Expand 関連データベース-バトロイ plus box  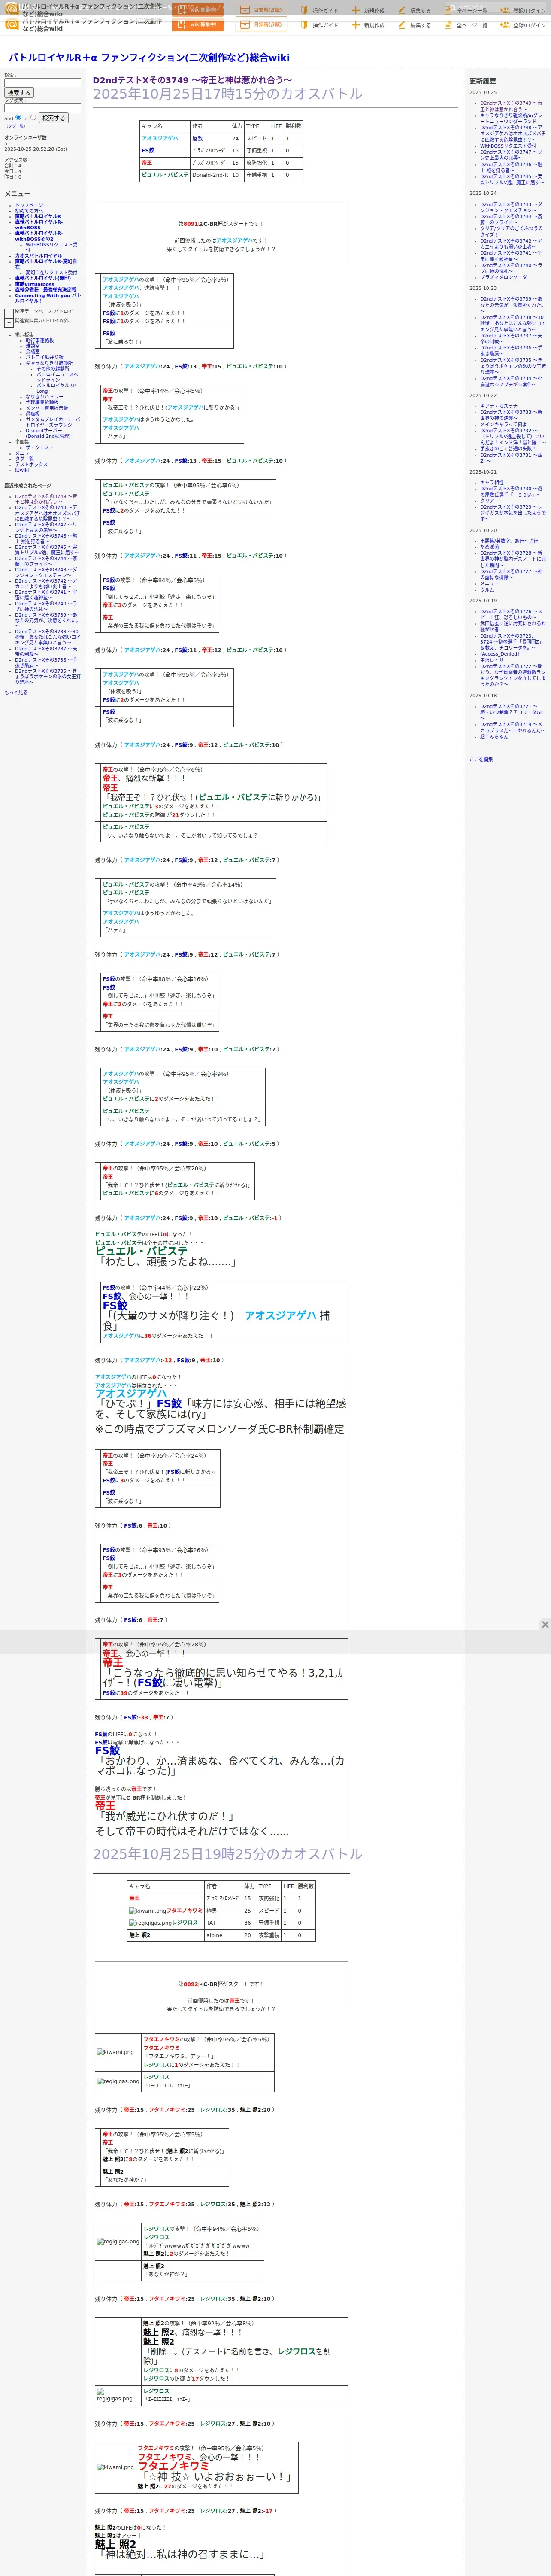click(x=9, y=313)
